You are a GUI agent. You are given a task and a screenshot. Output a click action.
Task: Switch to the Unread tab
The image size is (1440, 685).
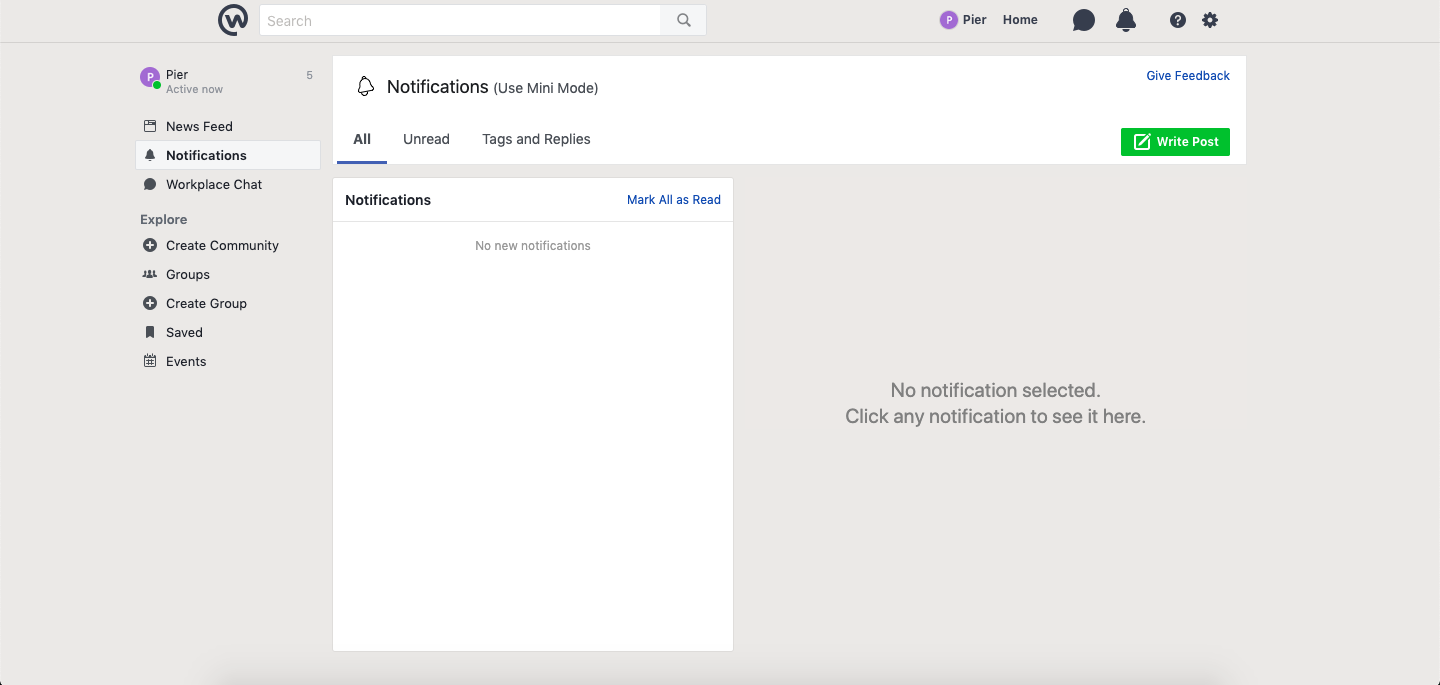(426, 139)
